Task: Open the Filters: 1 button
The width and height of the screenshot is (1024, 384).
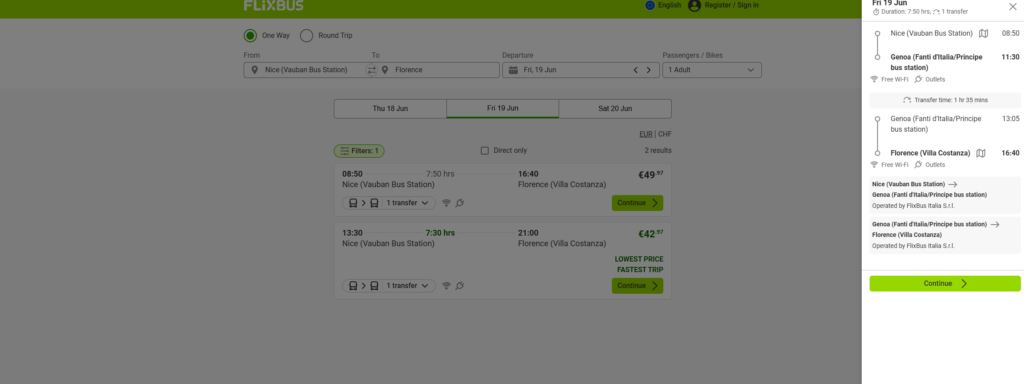Action: pos(359,151)
